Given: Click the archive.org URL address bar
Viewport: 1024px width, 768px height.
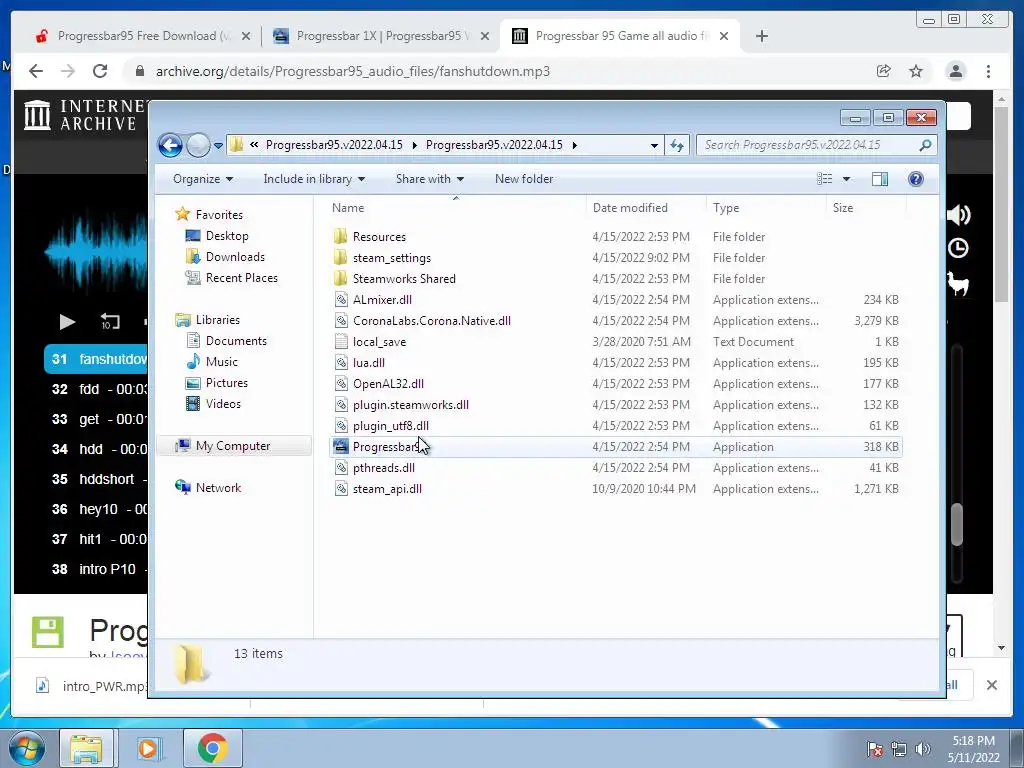Looking at the screenshot, I should 353,71.
